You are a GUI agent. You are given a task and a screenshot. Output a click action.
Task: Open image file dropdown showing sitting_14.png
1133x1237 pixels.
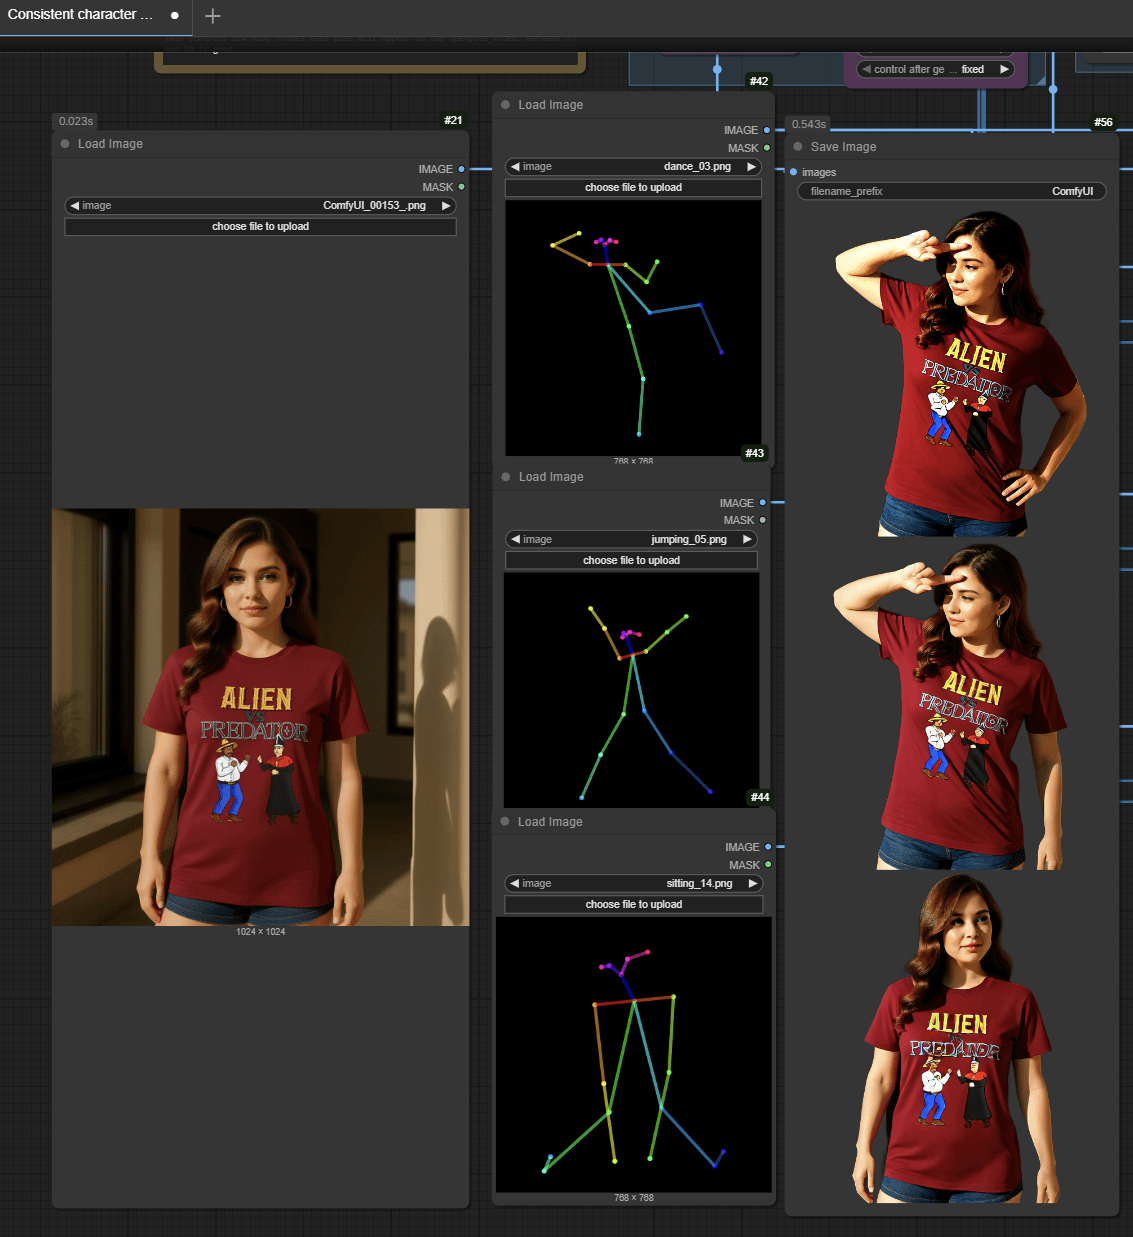coord(633,884)
